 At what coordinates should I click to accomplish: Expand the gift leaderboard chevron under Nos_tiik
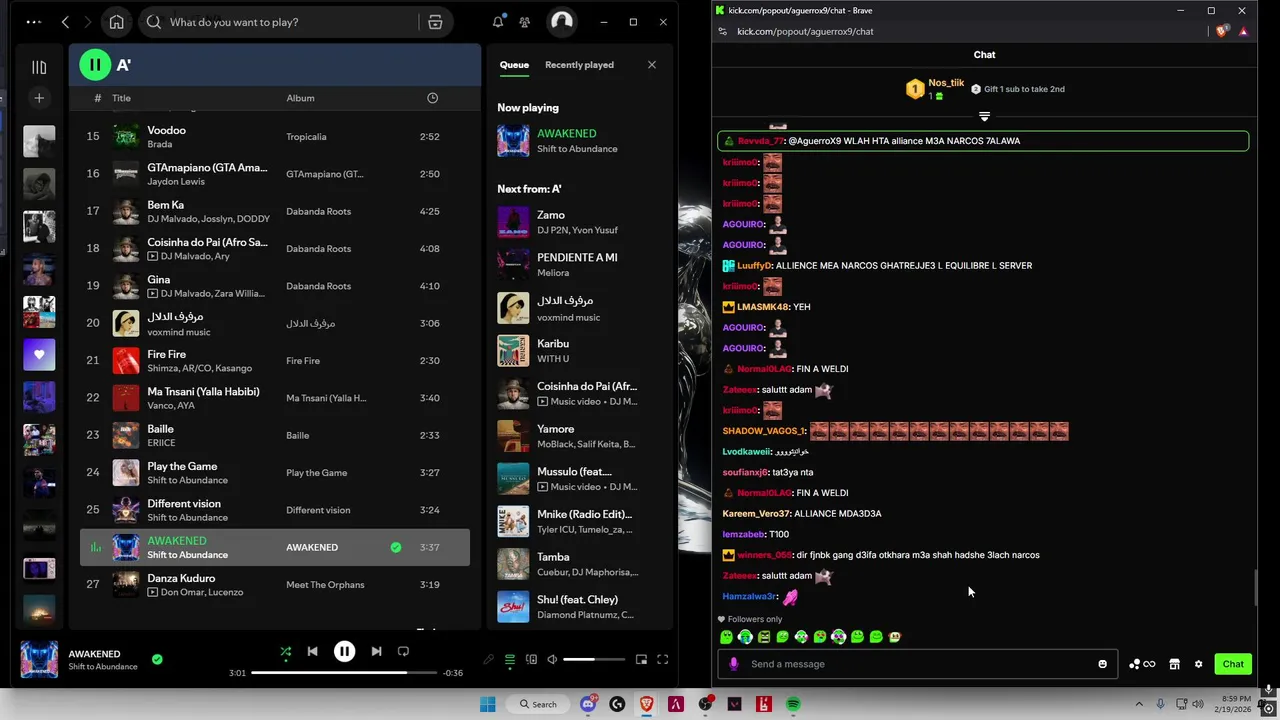(984, 117)
